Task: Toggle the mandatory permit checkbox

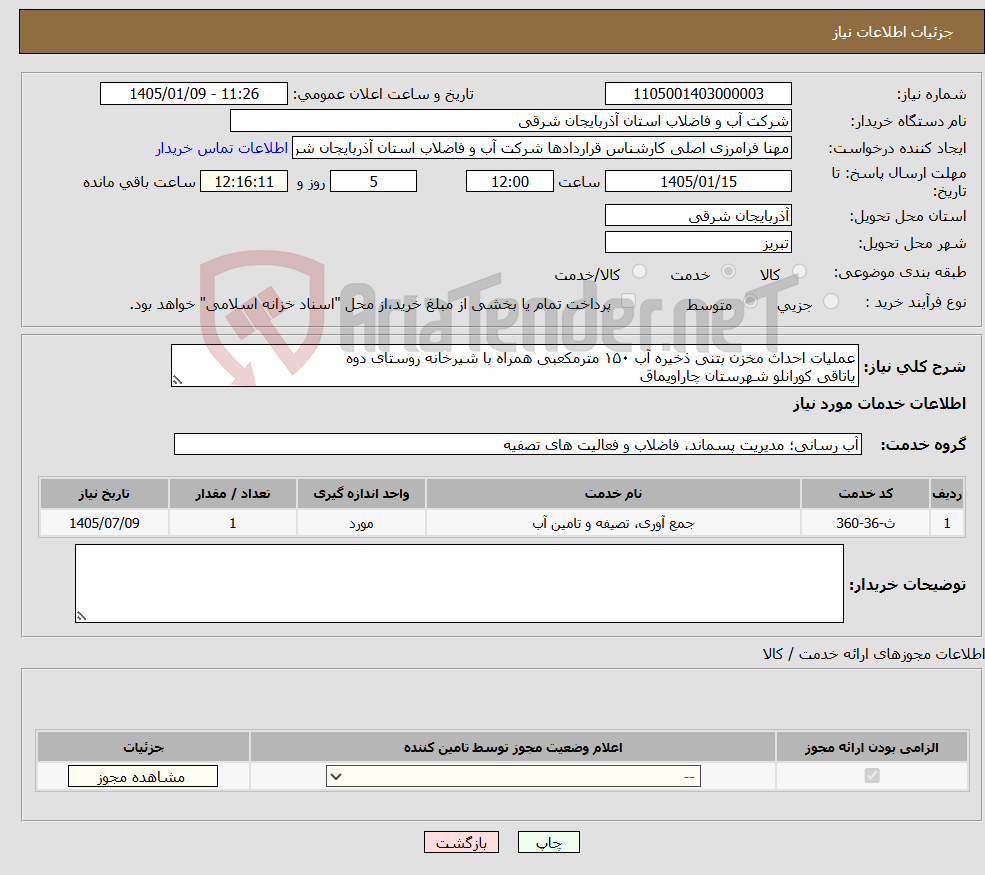Action: pyautogui.click(x=872, y=776)
